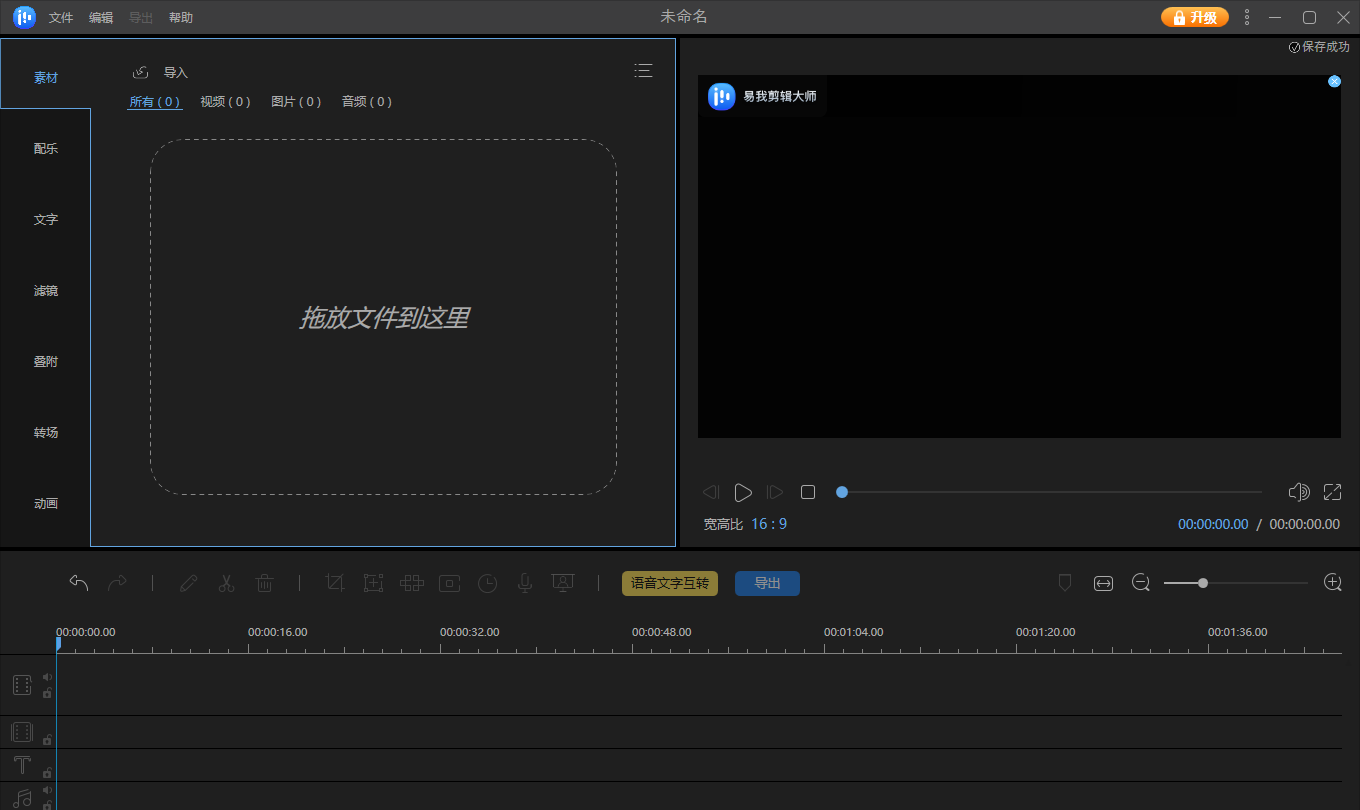
Task: Open the 文件 menu
Action: 61,18
